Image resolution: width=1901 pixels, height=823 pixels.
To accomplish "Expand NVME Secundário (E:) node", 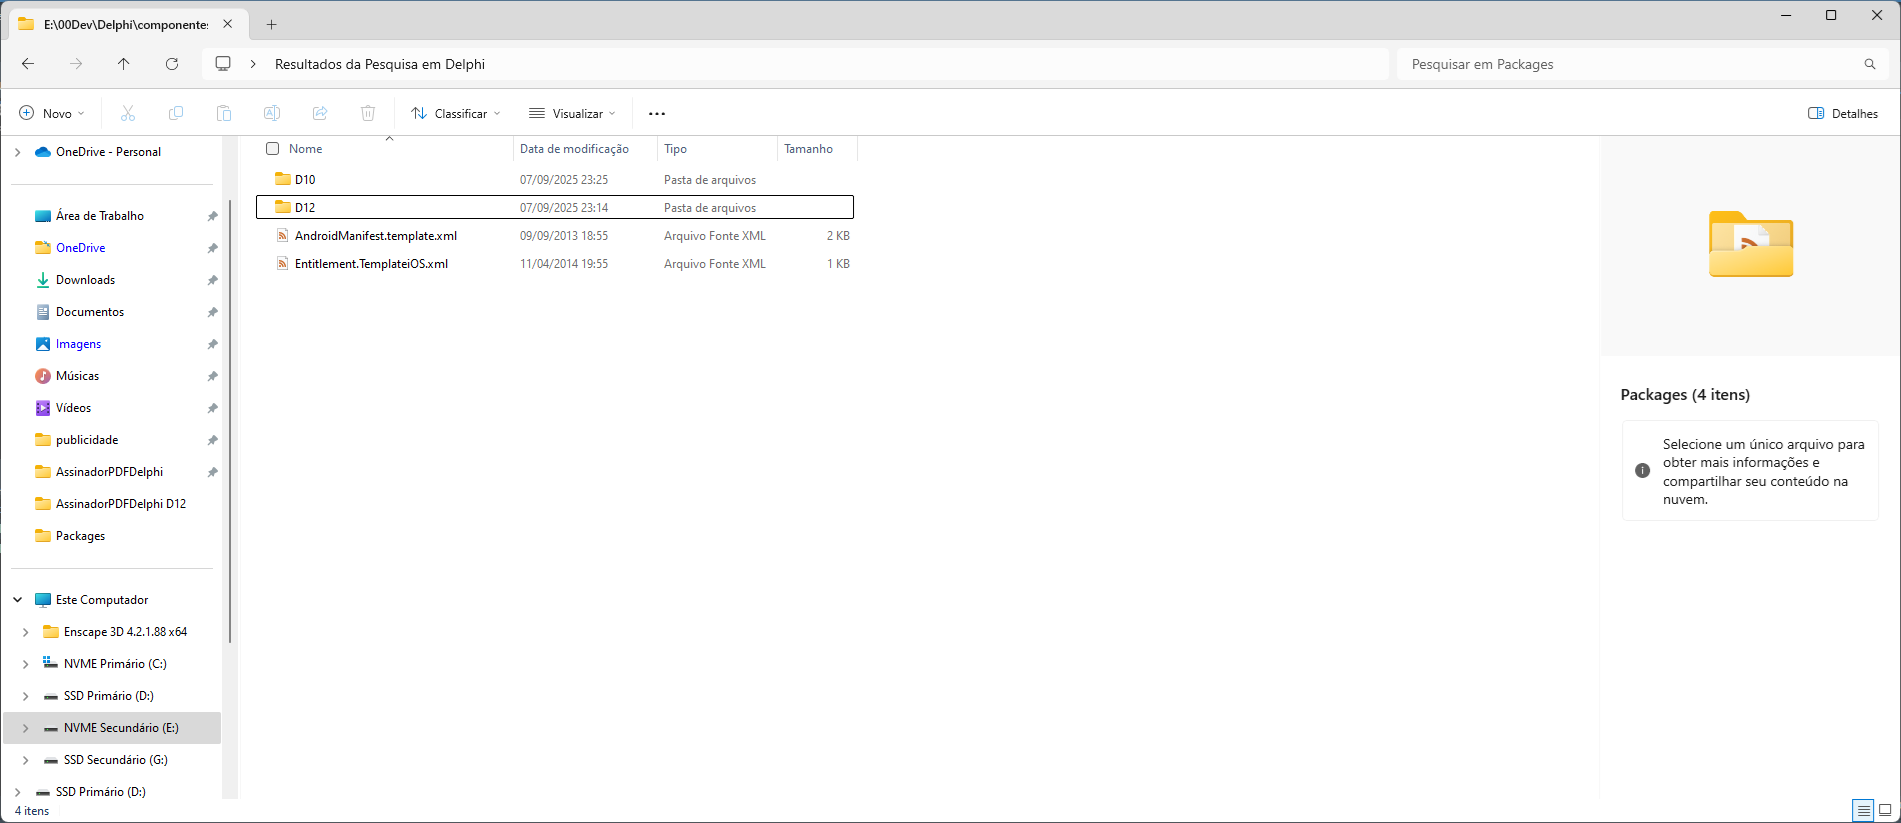I will (25, 728).
